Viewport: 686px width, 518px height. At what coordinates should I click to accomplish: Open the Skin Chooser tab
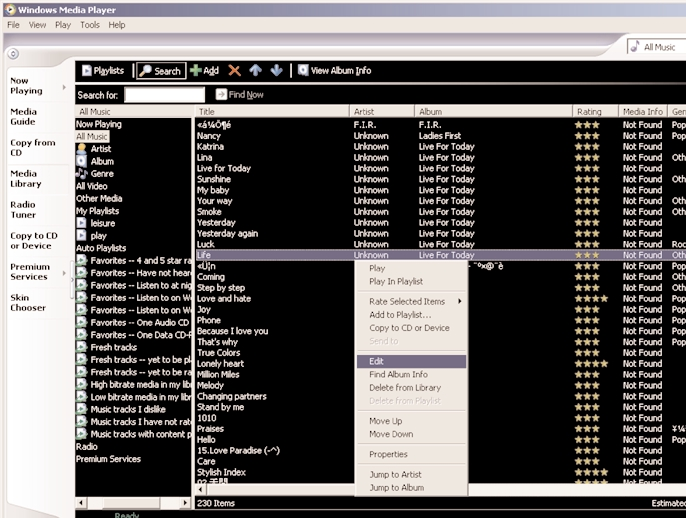(28, 302)
